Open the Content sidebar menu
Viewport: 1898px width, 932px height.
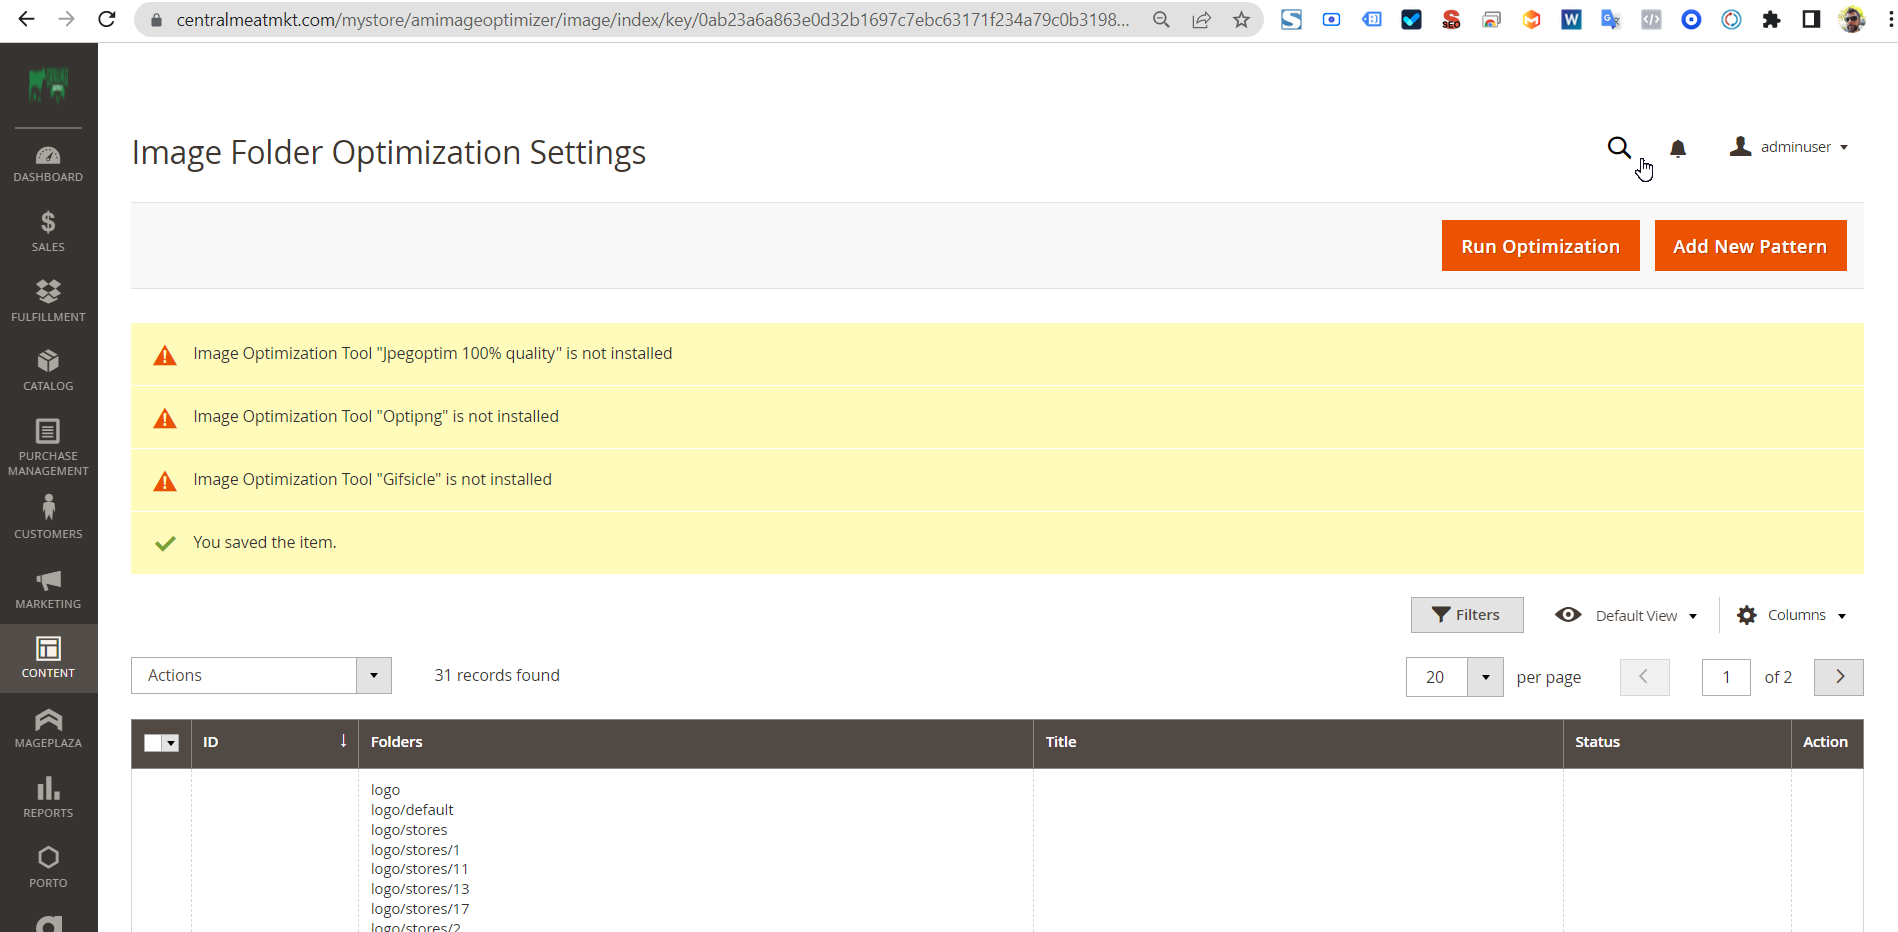click(x=48, y=658)
